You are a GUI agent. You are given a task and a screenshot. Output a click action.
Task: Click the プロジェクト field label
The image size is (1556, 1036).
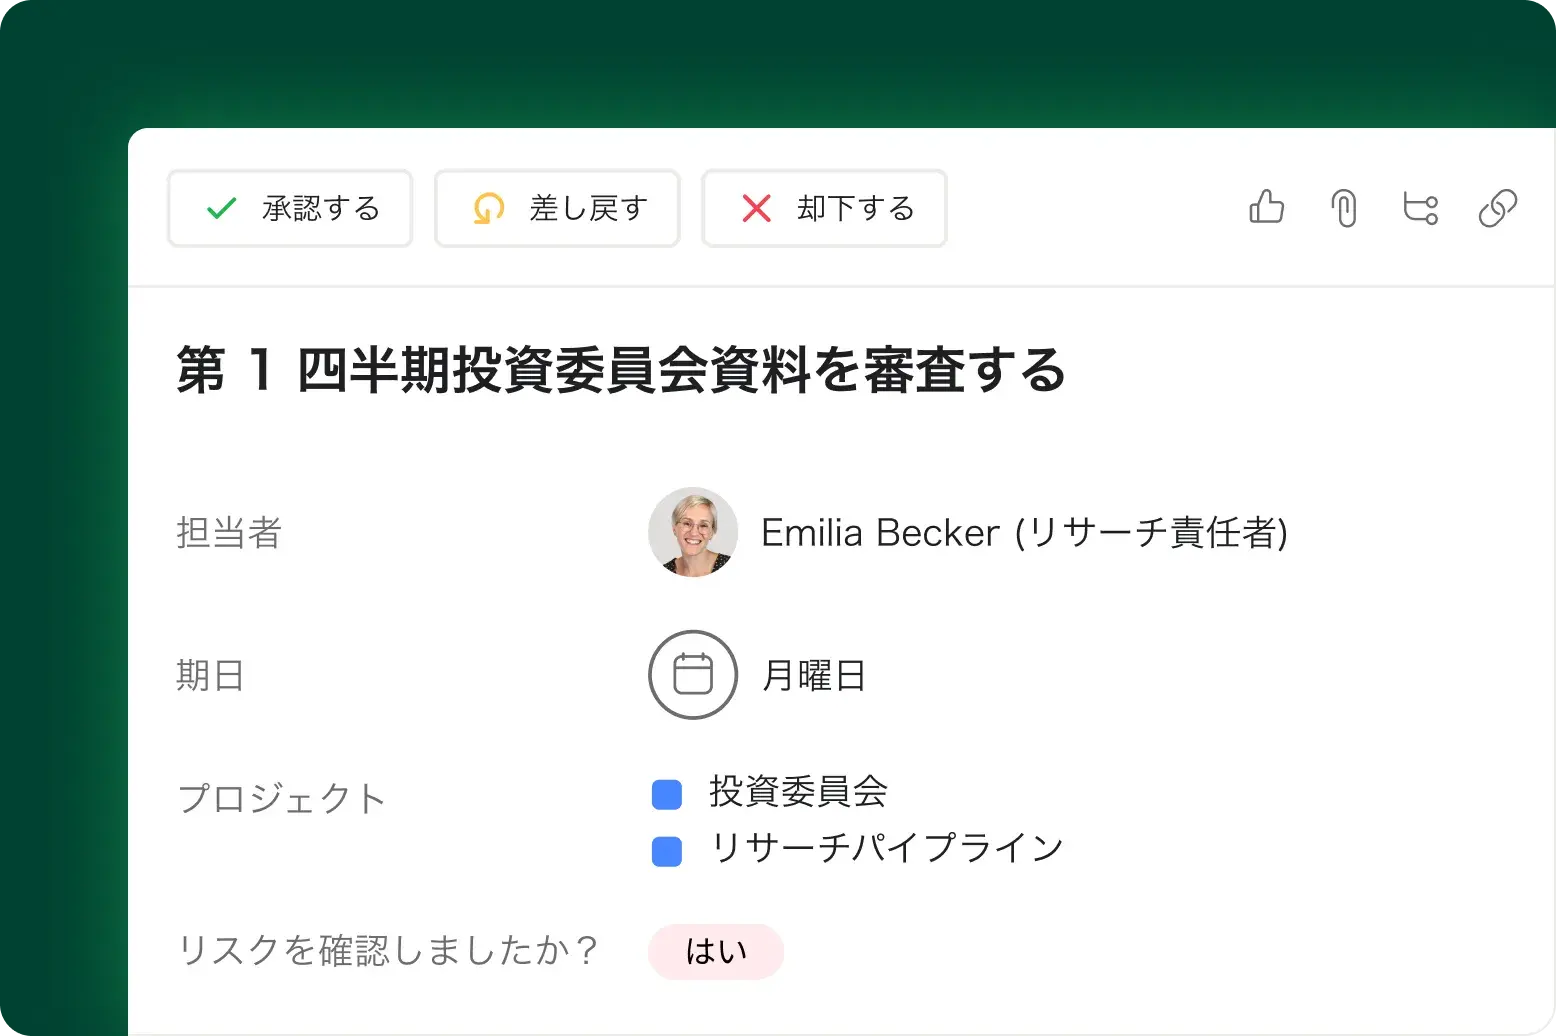click(x=281, y=798)
